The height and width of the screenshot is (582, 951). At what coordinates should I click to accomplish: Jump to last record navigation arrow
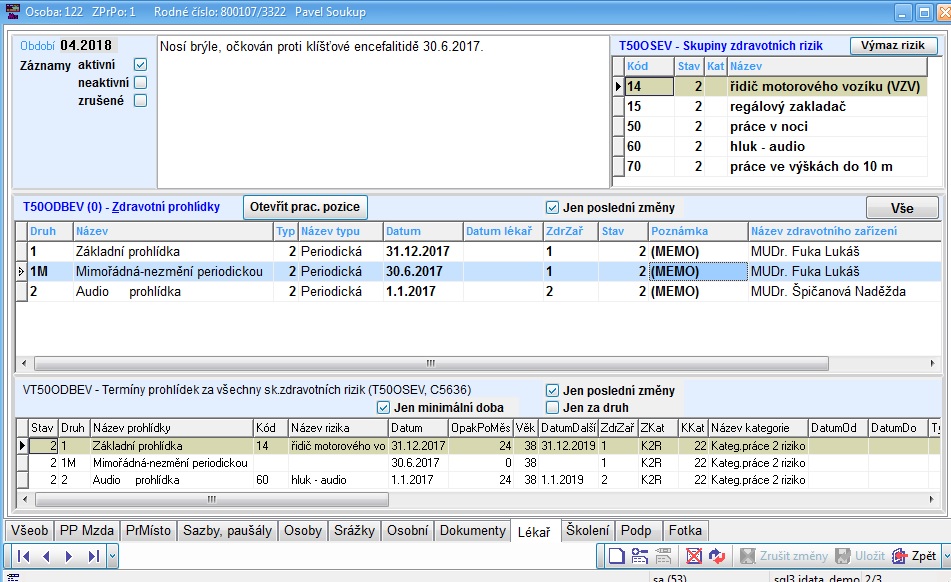[x=93, y=556]
